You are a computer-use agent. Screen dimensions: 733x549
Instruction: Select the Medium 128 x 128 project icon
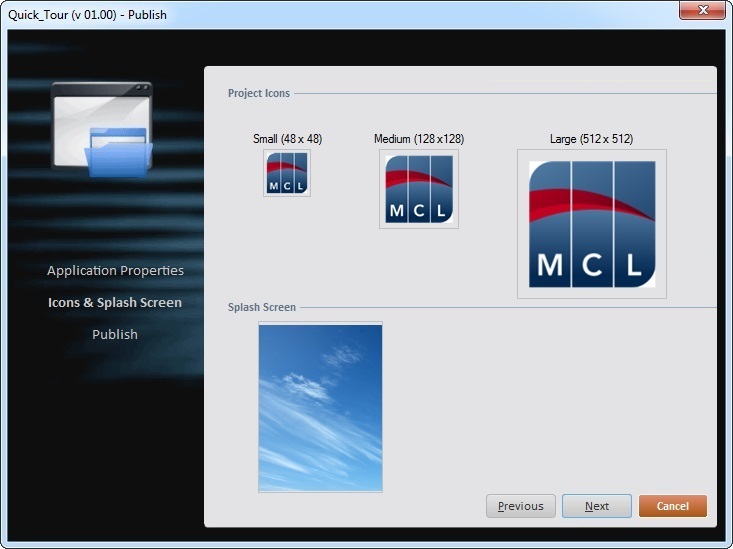(419, 189)
